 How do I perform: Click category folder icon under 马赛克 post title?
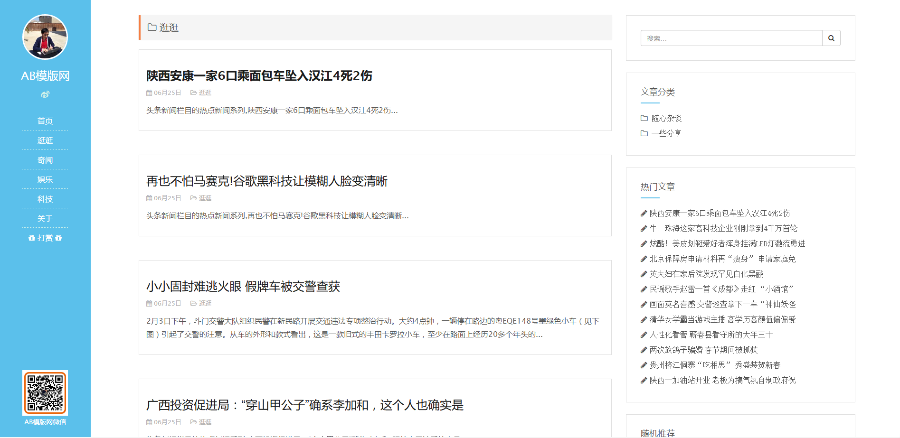(x=193, y=198)
